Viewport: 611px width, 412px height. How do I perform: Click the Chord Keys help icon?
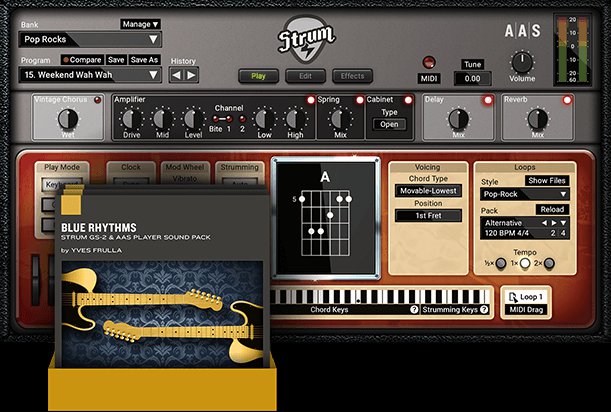pyautogui.click(x=414, y=309)
